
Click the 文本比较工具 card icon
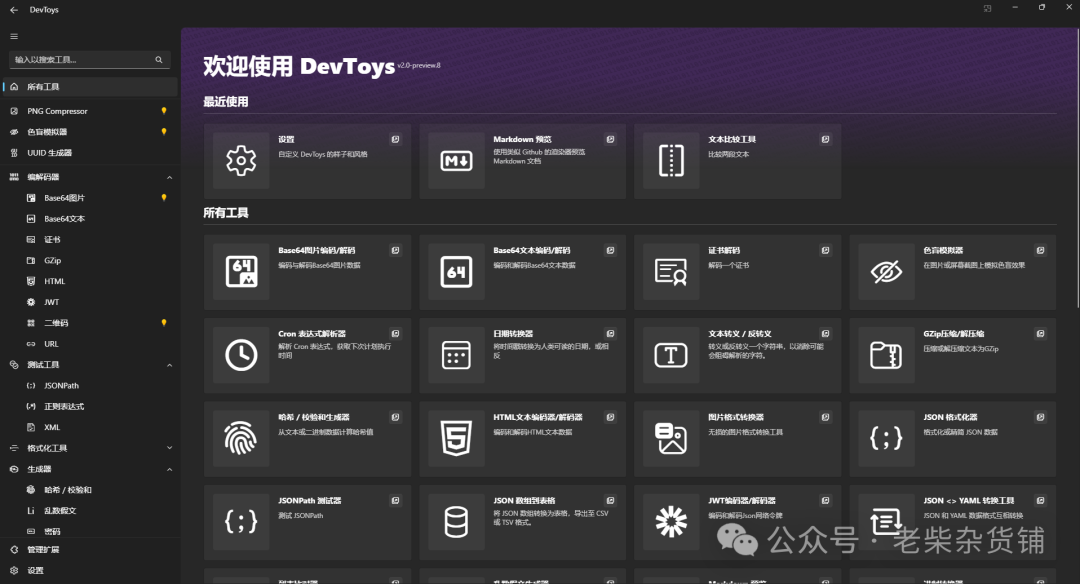click(x=671, y=161)
